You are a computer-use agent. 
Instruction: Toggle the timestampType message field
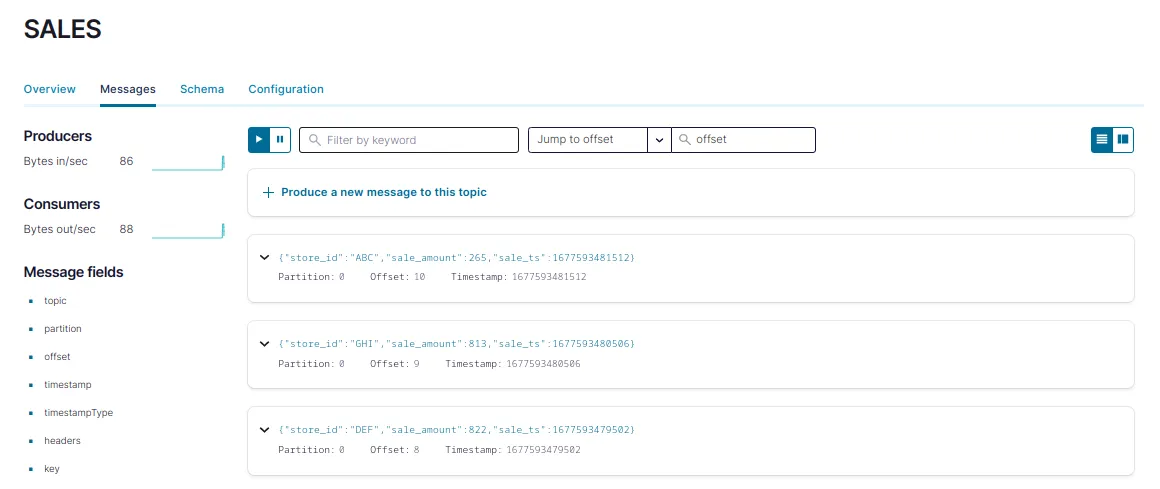pos(78,413)
